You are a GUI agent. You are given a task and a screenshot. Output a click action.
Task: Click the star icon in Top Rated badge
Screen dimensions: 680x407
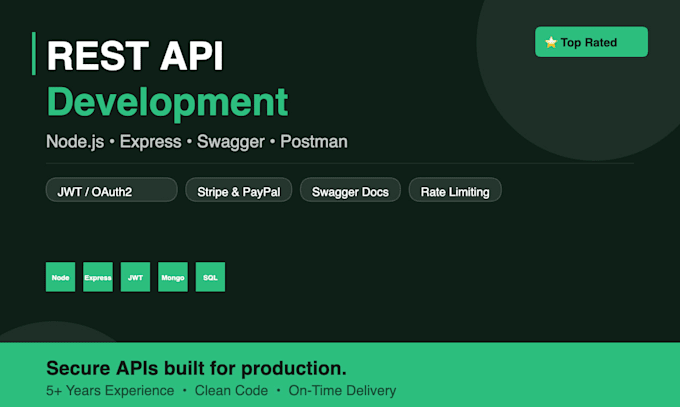coord(551,43)
